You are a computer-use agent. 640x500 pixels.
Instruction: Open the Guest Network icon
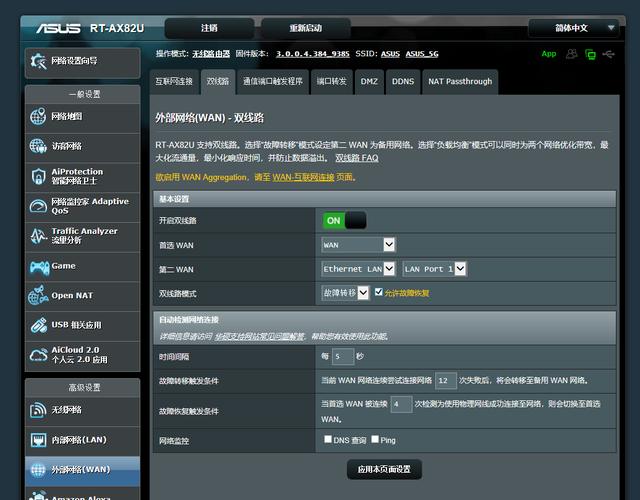[38, 146]
